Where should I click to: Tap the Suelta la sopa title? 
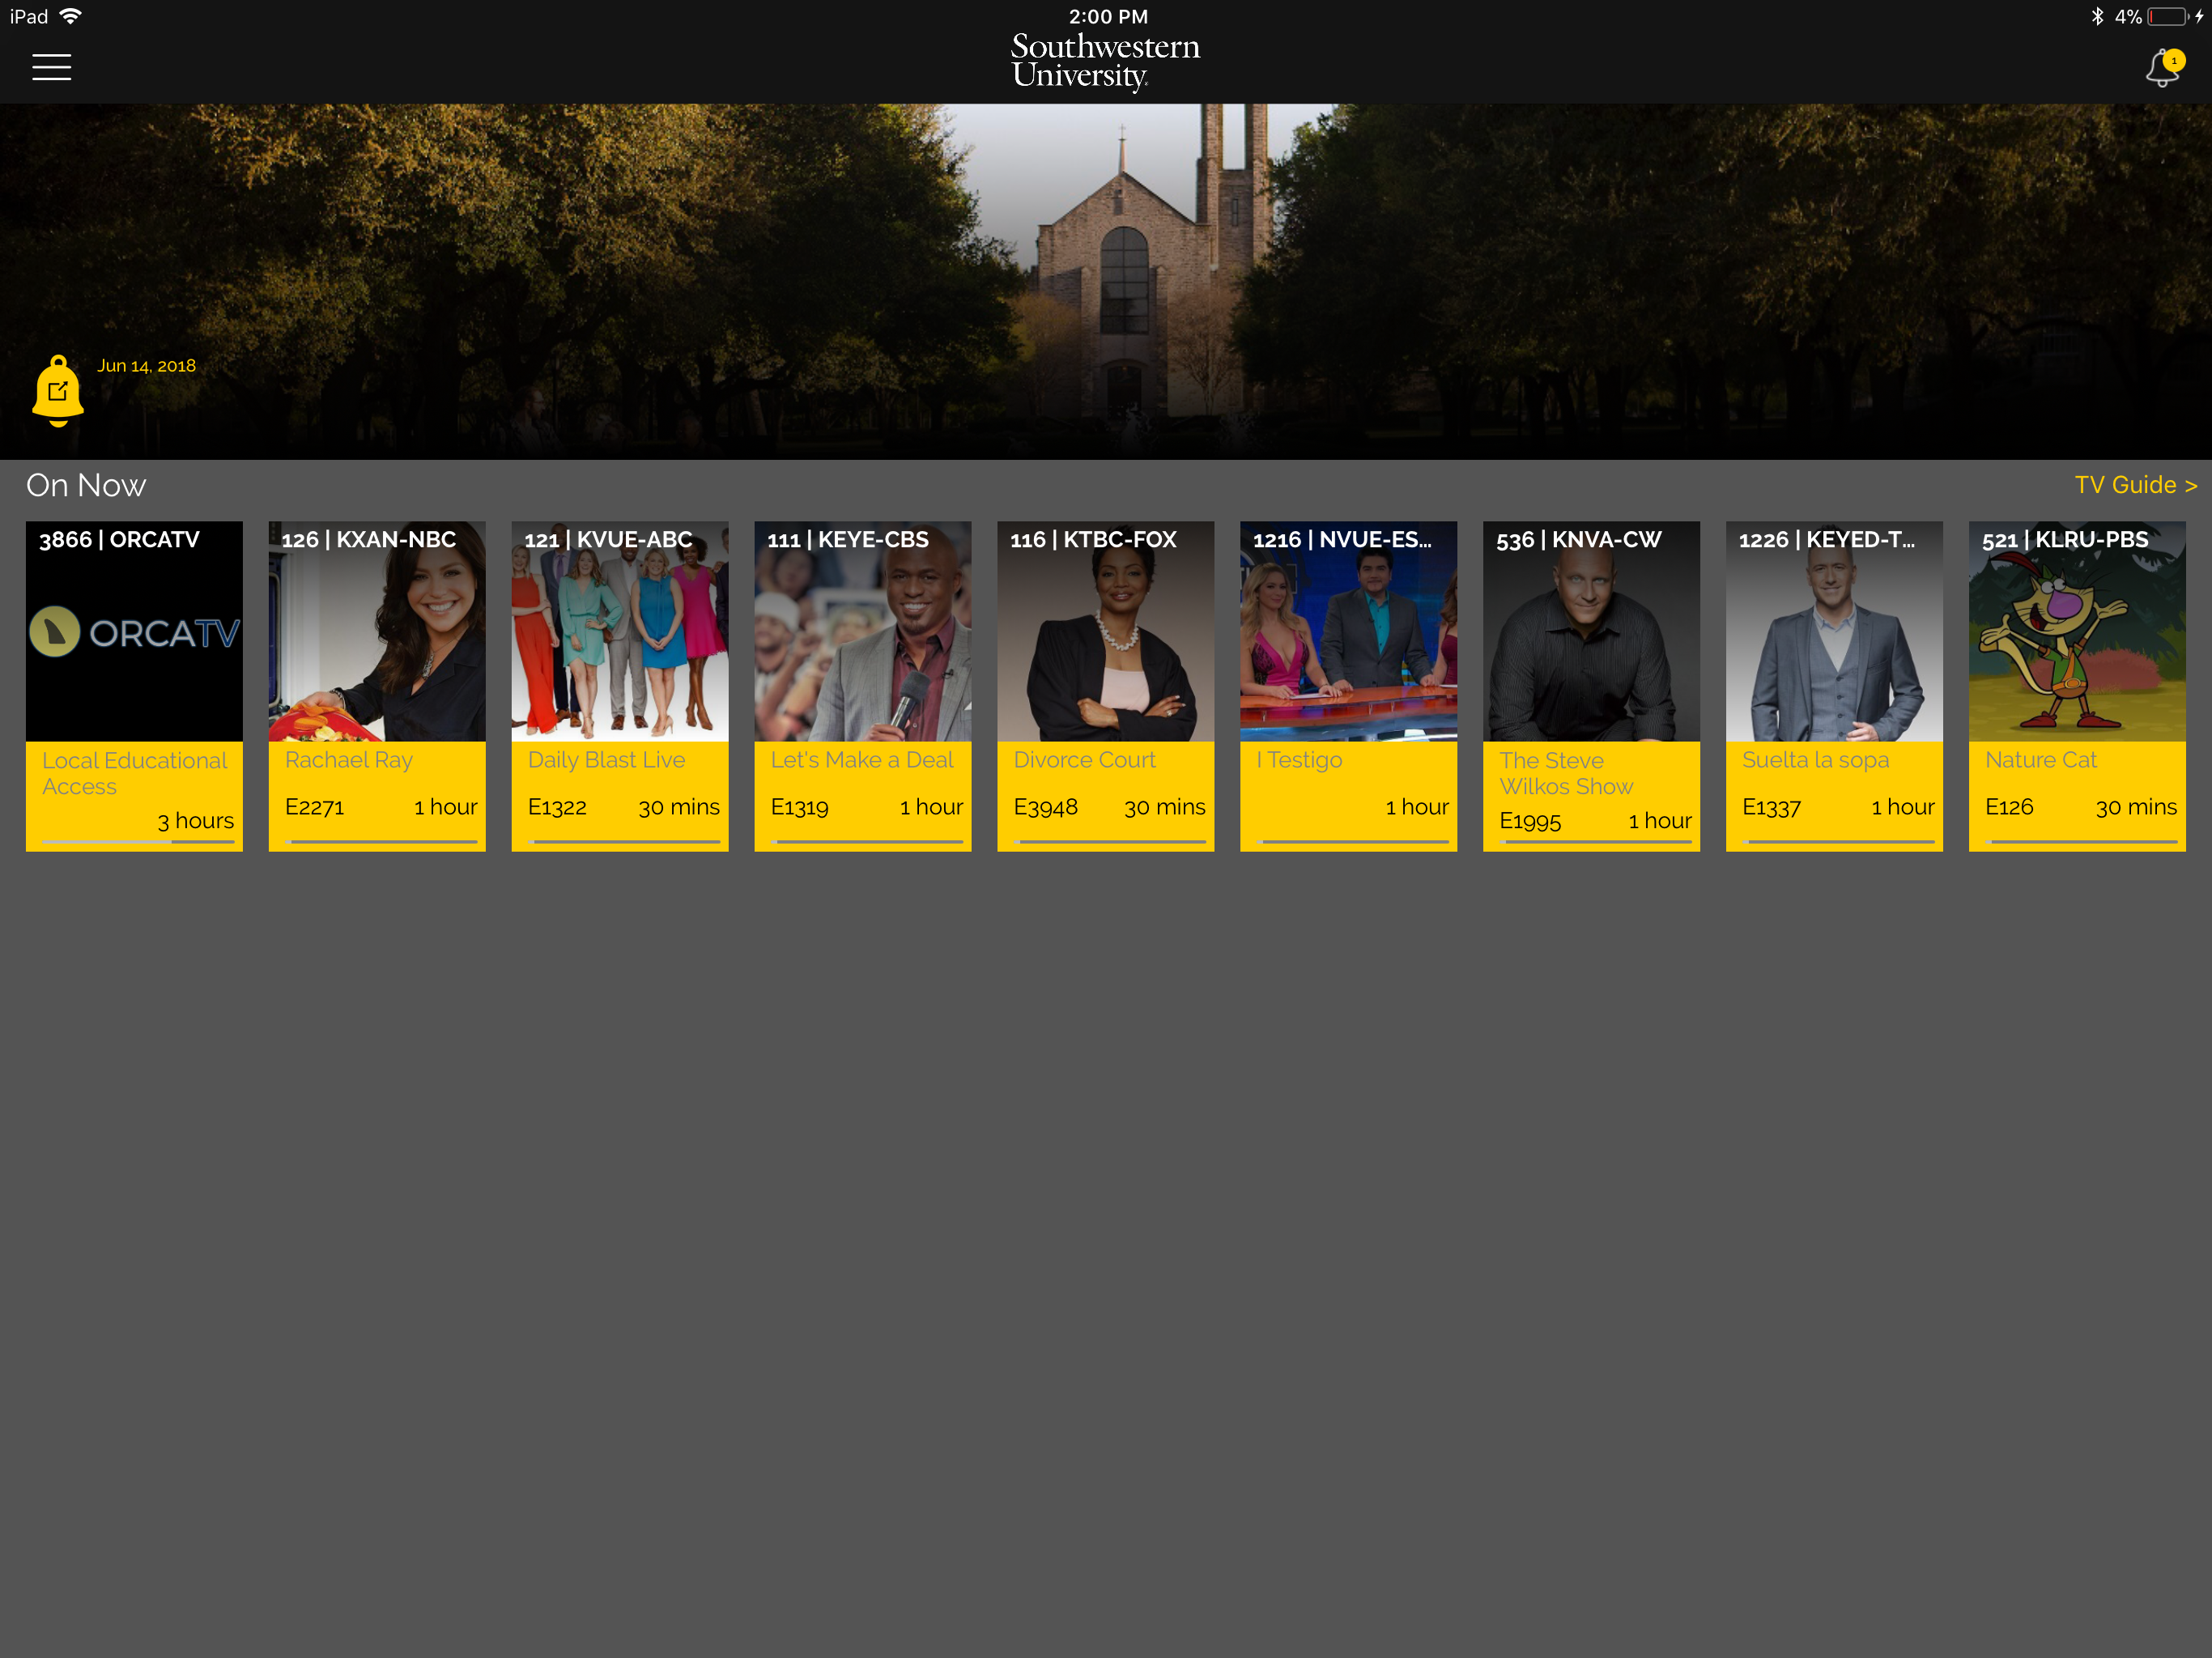click(x=1816, y=760)
